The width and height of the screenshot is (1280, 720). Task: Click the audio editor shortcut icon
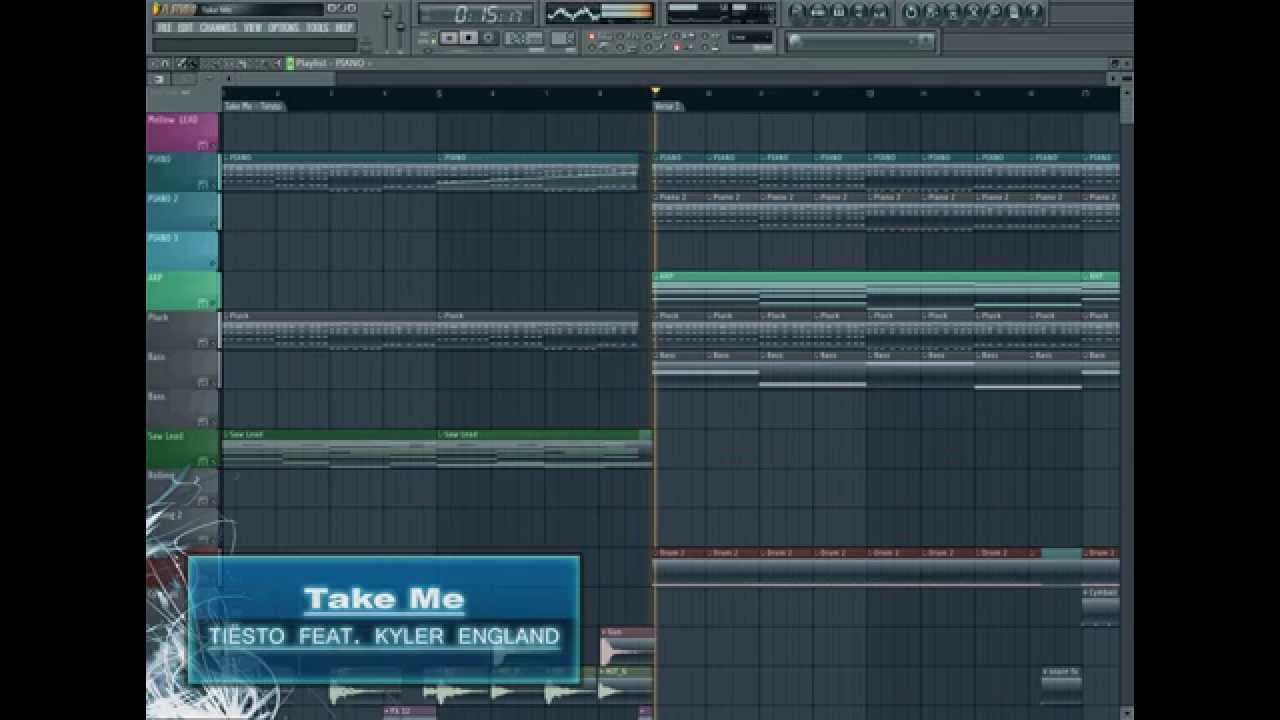(x=973, y=12)
